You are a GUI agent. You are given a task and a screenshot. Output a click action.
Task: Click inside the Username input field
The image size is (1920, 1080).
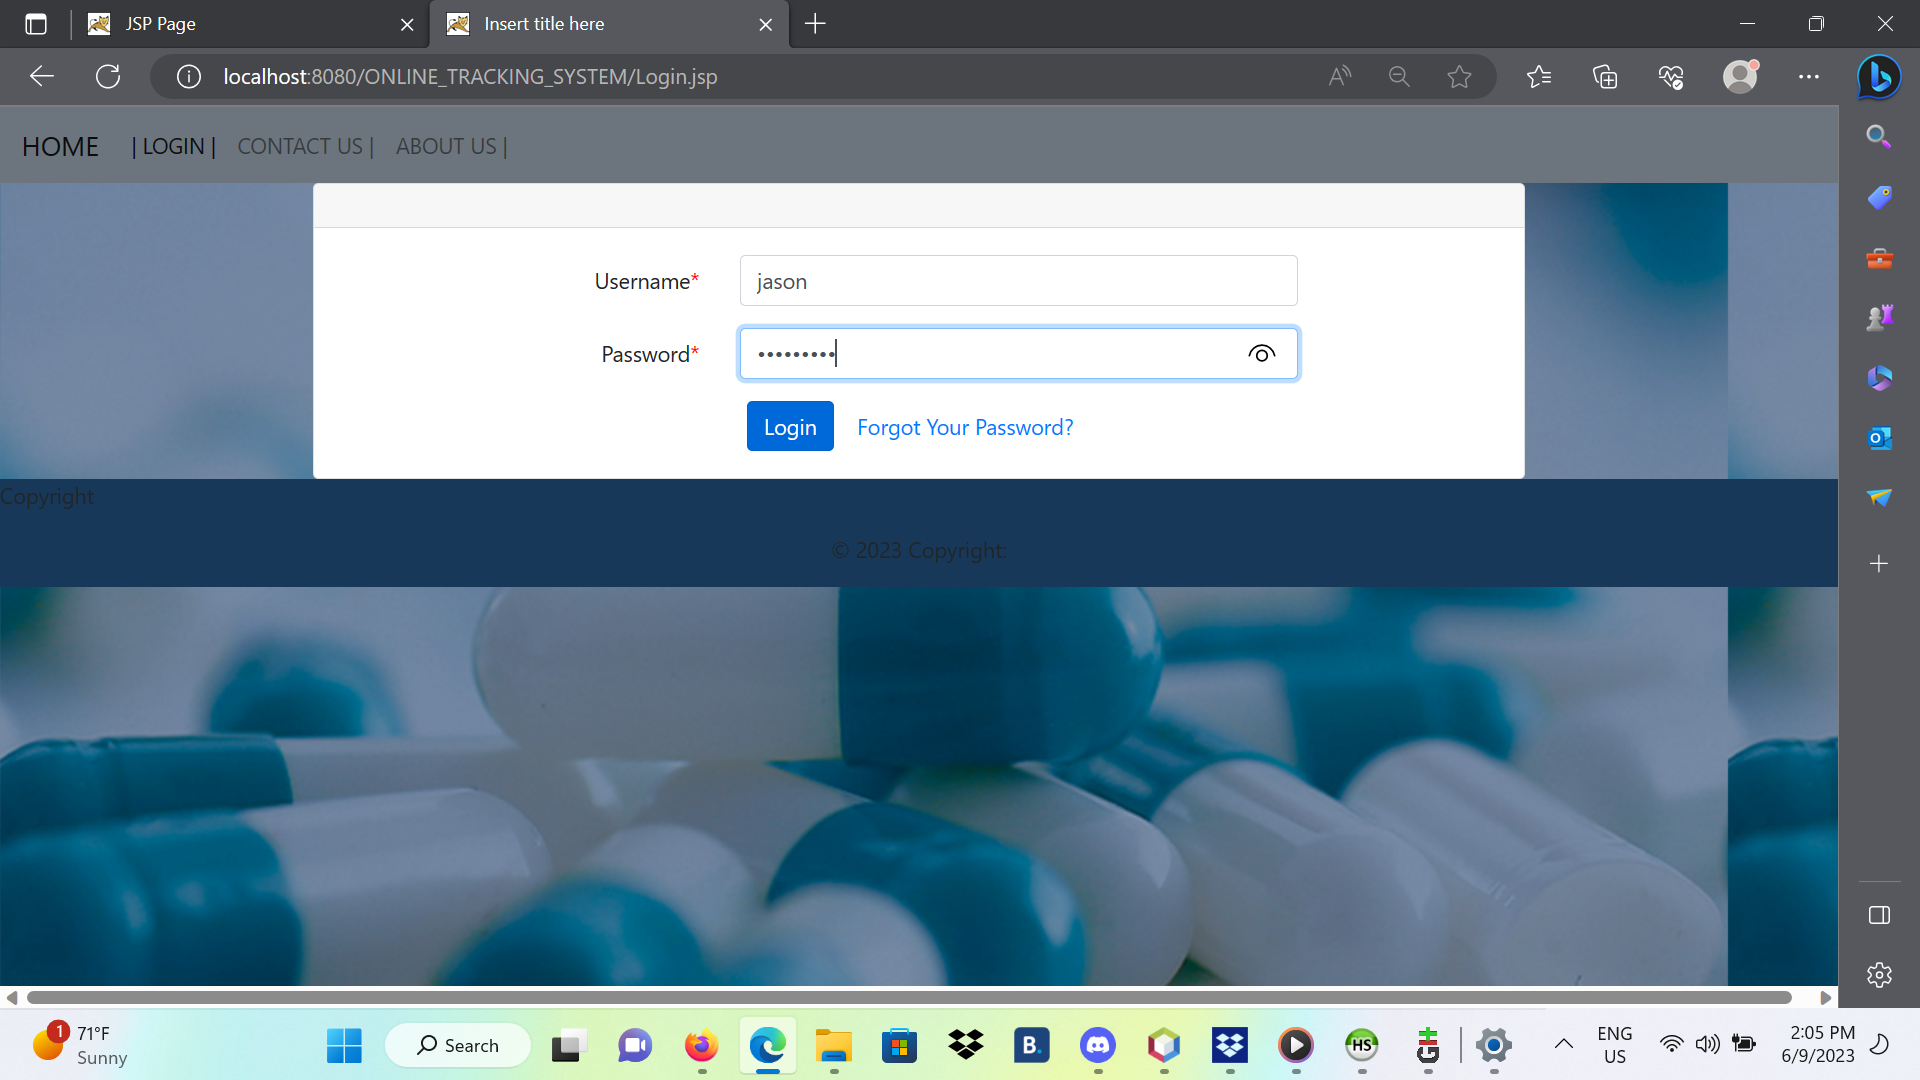point(1017,280)
